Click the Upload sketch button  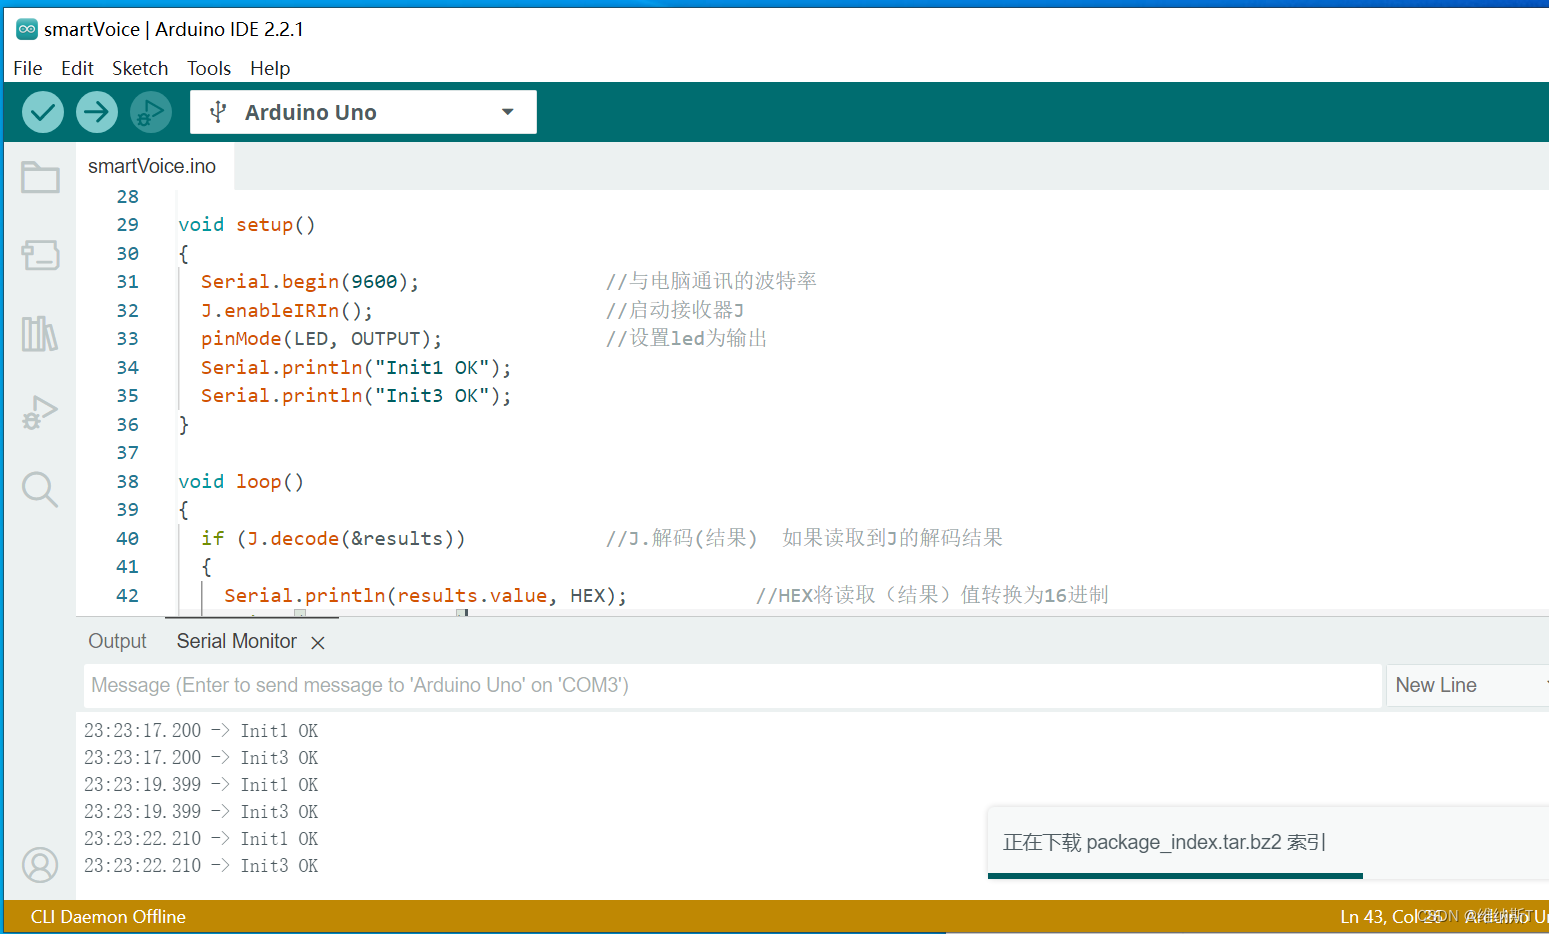click(96, 111)
